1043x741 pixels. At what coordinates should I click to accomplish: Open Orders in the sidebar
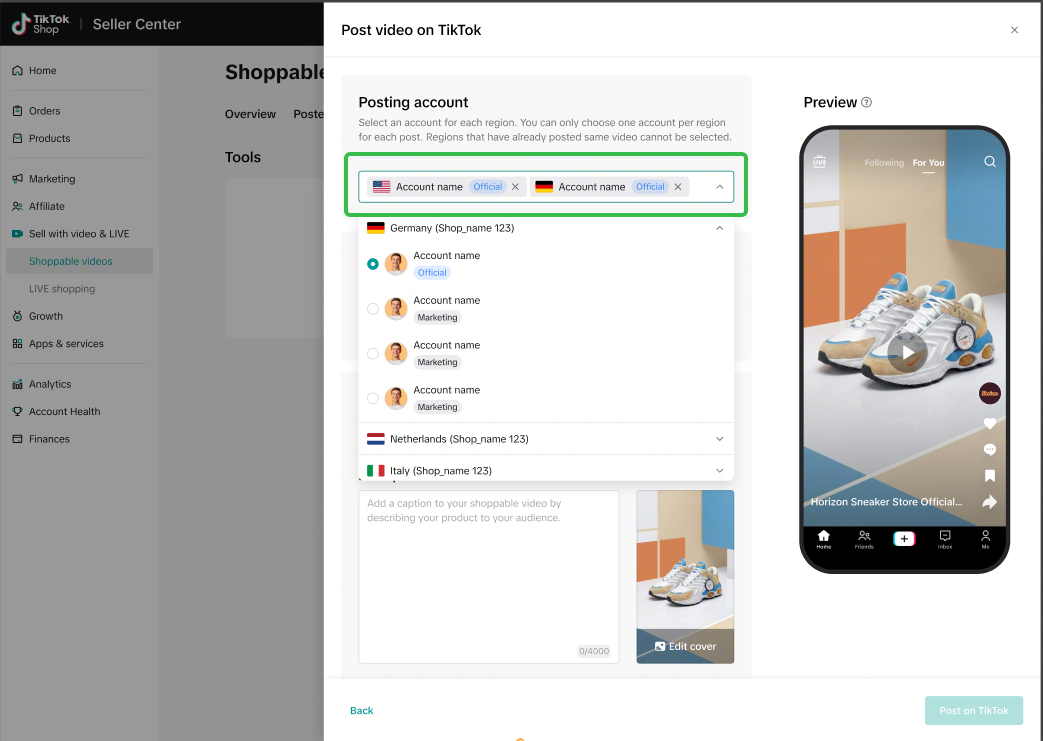pos(44,111)
